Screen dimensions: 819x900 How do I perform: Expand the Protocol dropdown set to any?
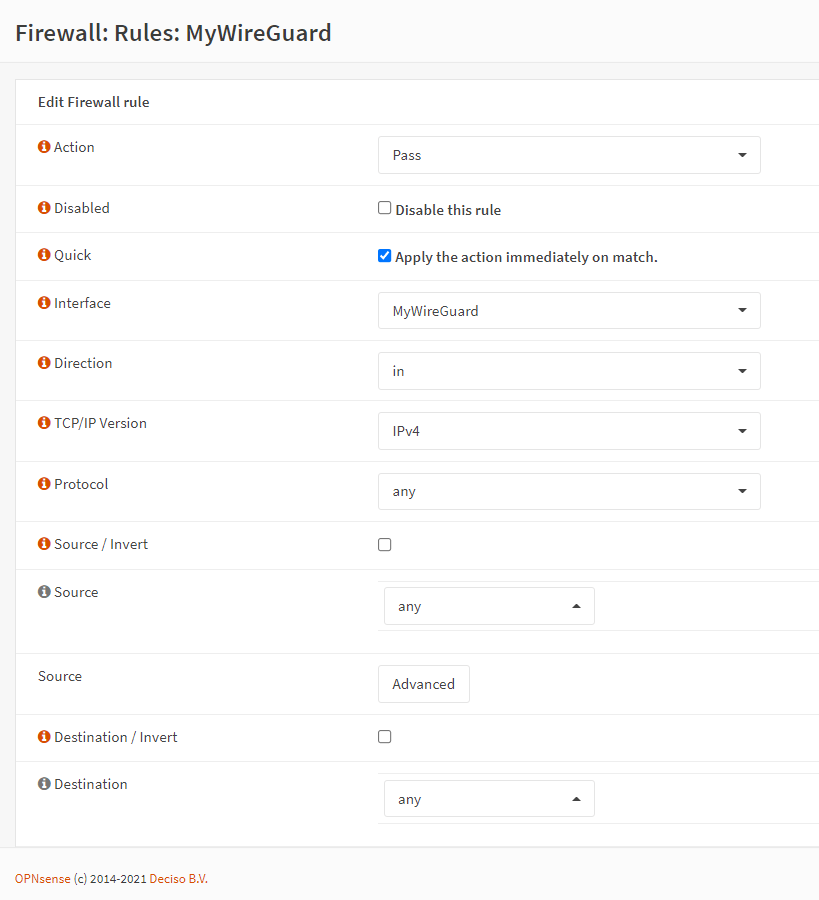[x=568, y=491]
